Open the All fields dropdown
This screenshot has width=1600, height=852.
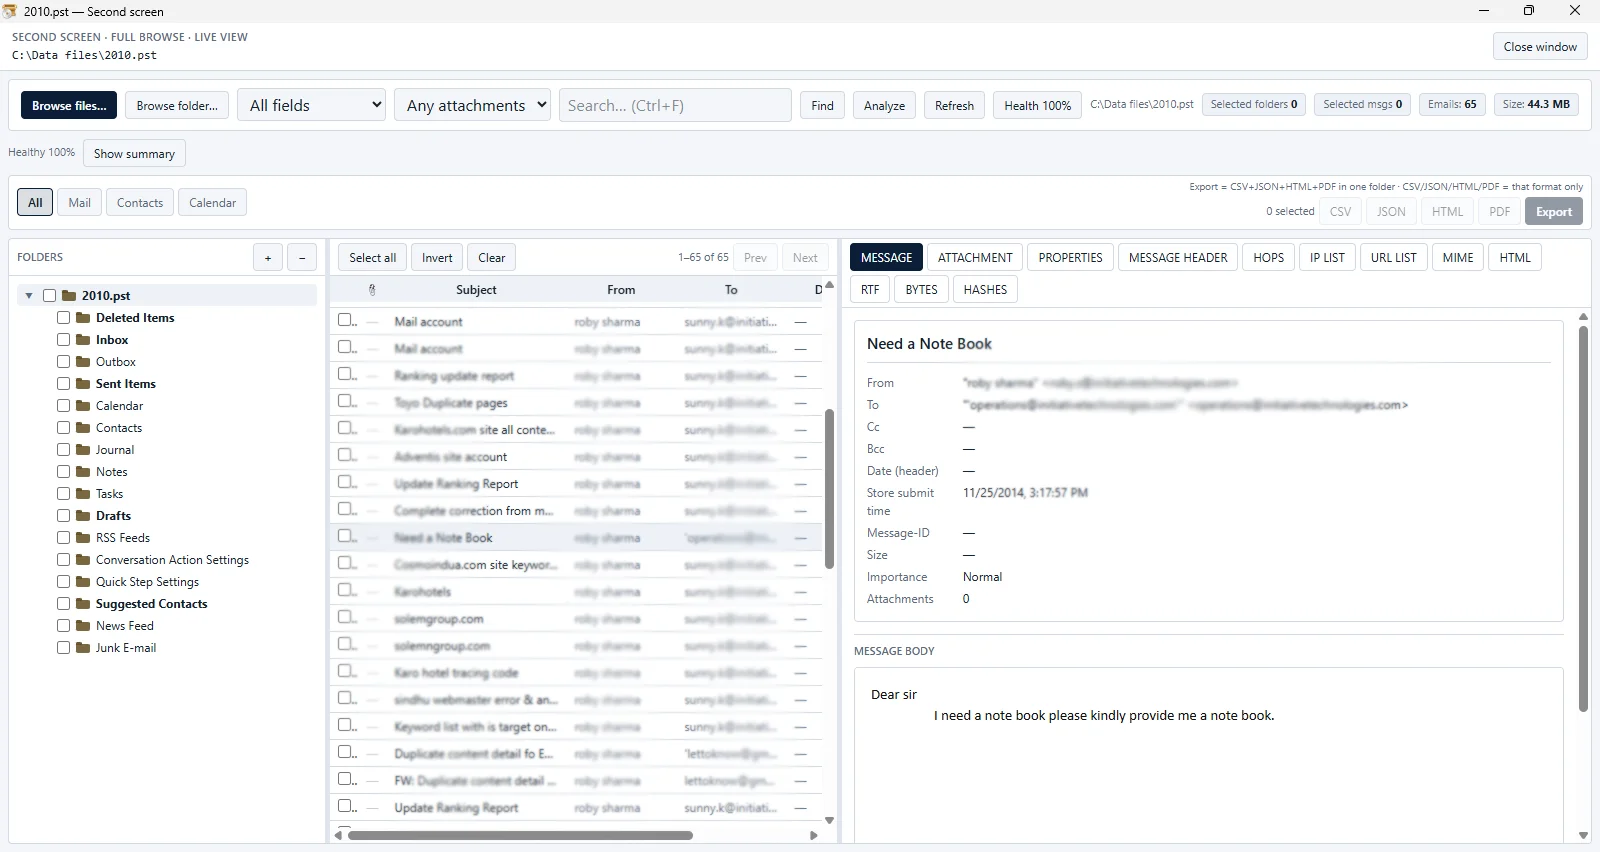[312, 105]
